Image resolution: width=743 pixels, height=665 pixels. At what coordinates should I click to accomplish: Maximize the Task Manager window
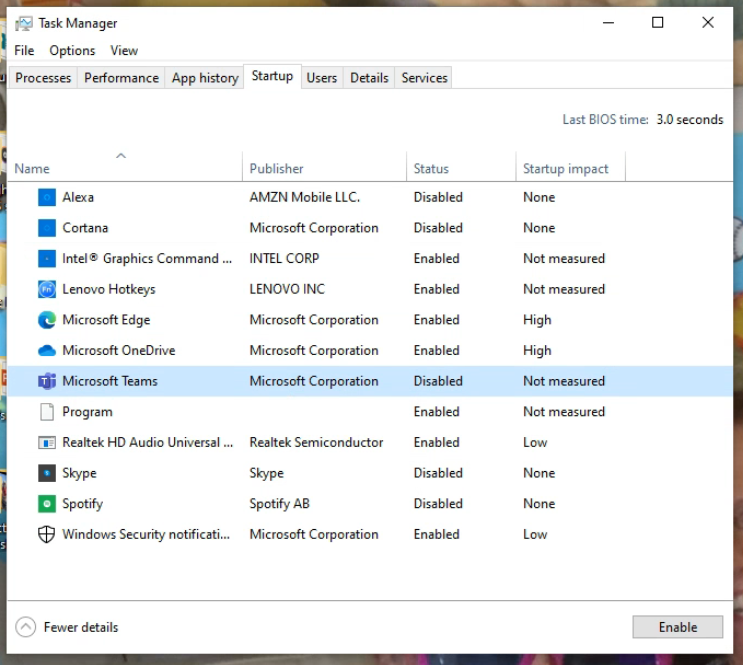[657, 22]
